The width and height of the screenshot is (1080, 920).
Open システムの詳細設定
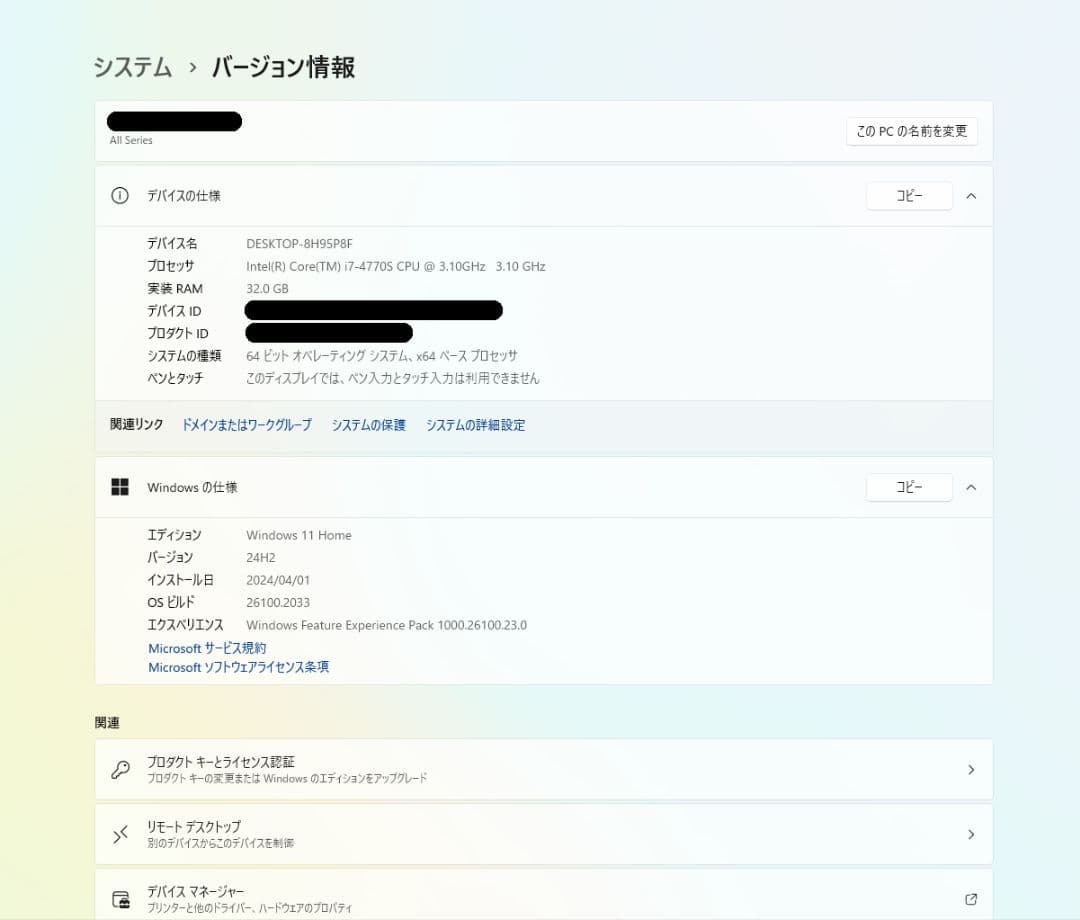pos(475,425)
